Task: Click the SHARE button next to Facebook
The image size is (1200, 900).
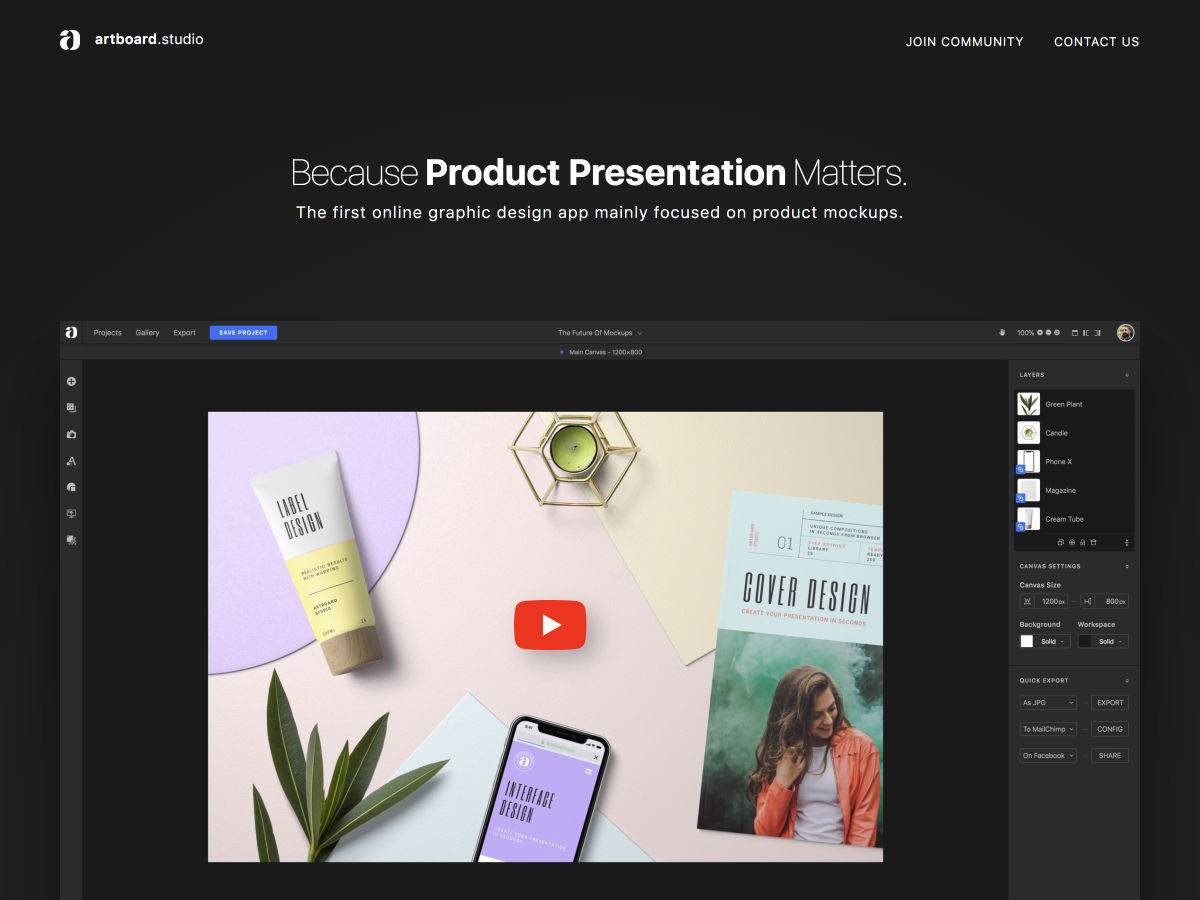Action: click(x=1110, y=755)
